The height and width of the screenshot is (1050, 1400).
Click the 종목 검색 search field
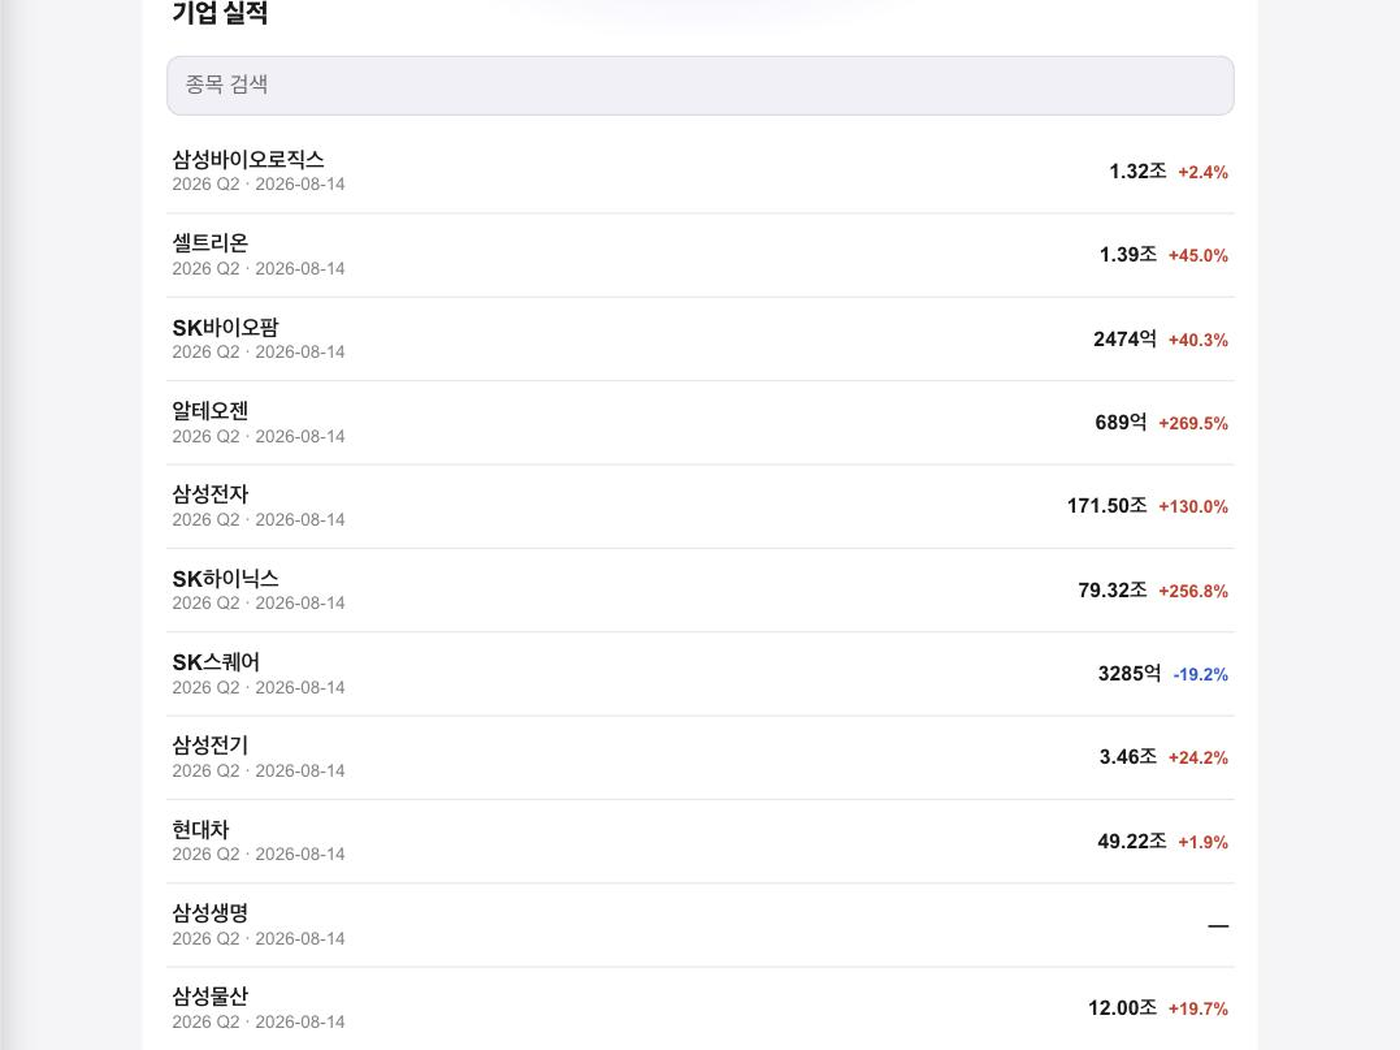click(x=700, y=85)
